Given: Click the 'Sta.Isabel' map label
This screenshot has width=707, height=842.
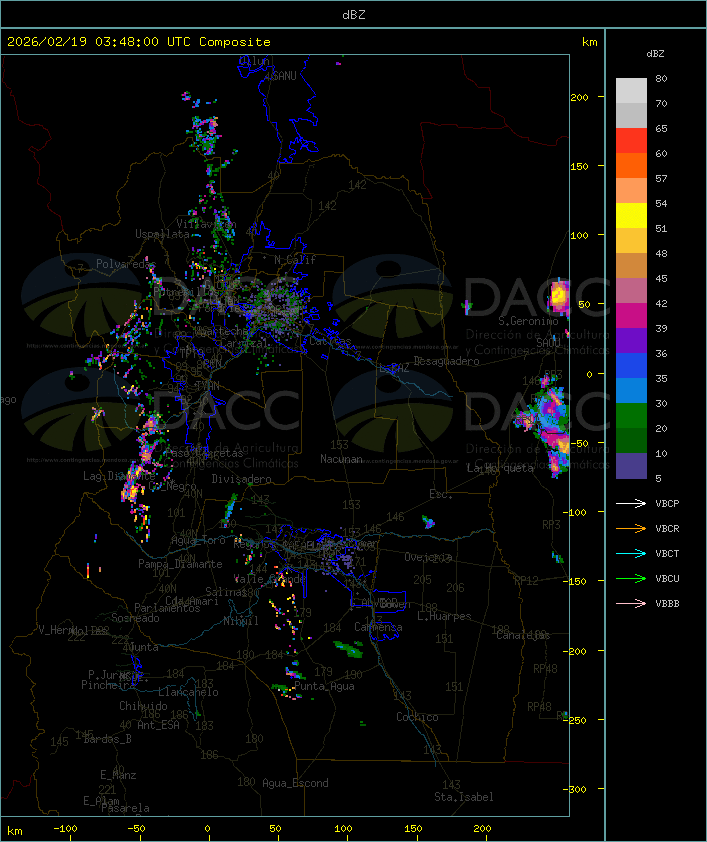Looking at the screenshot, I should (464, 797).
